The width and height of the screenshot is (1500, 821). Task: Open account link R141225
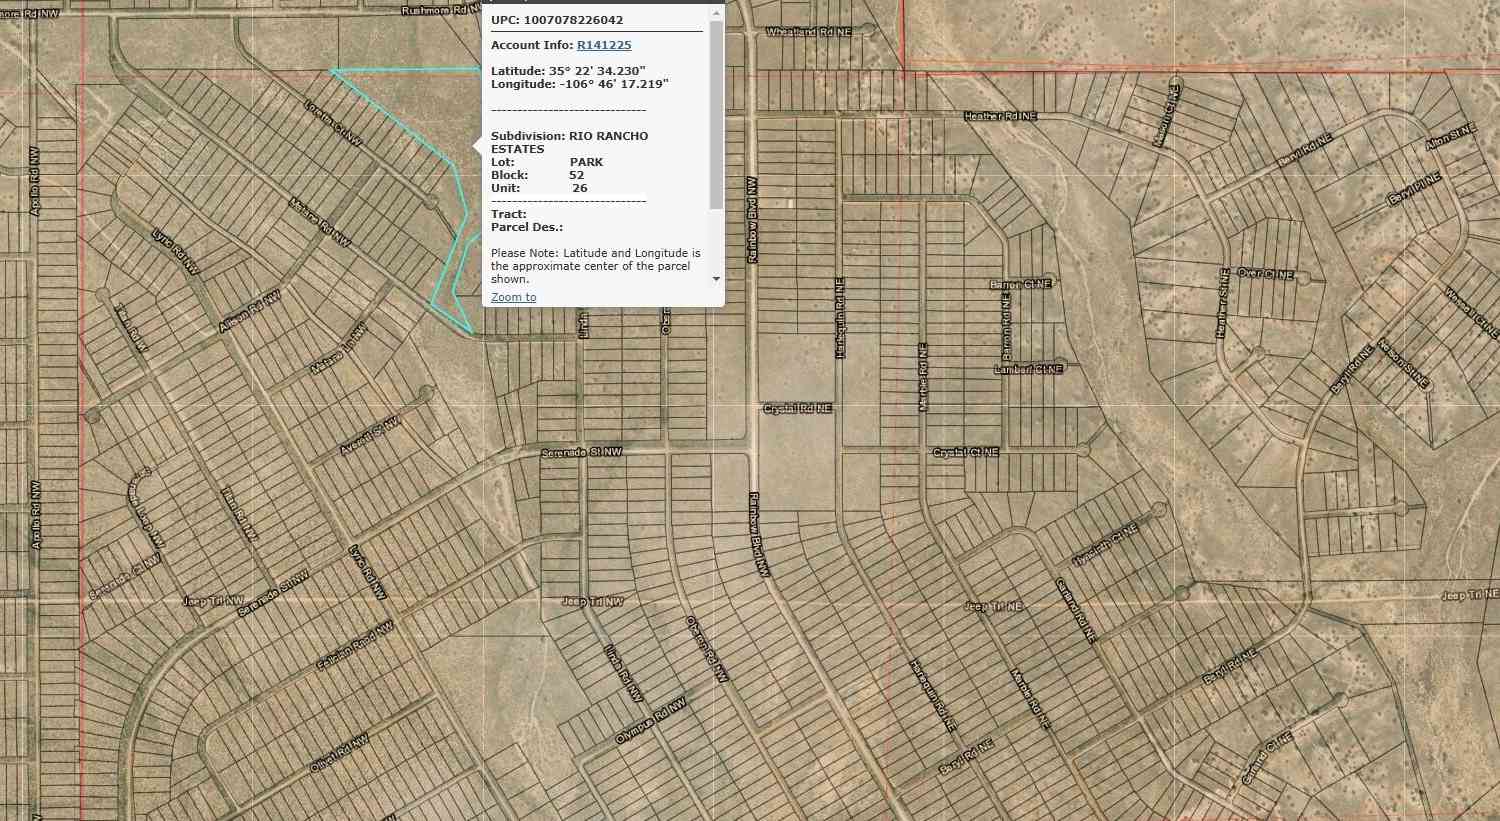(604, 45)
